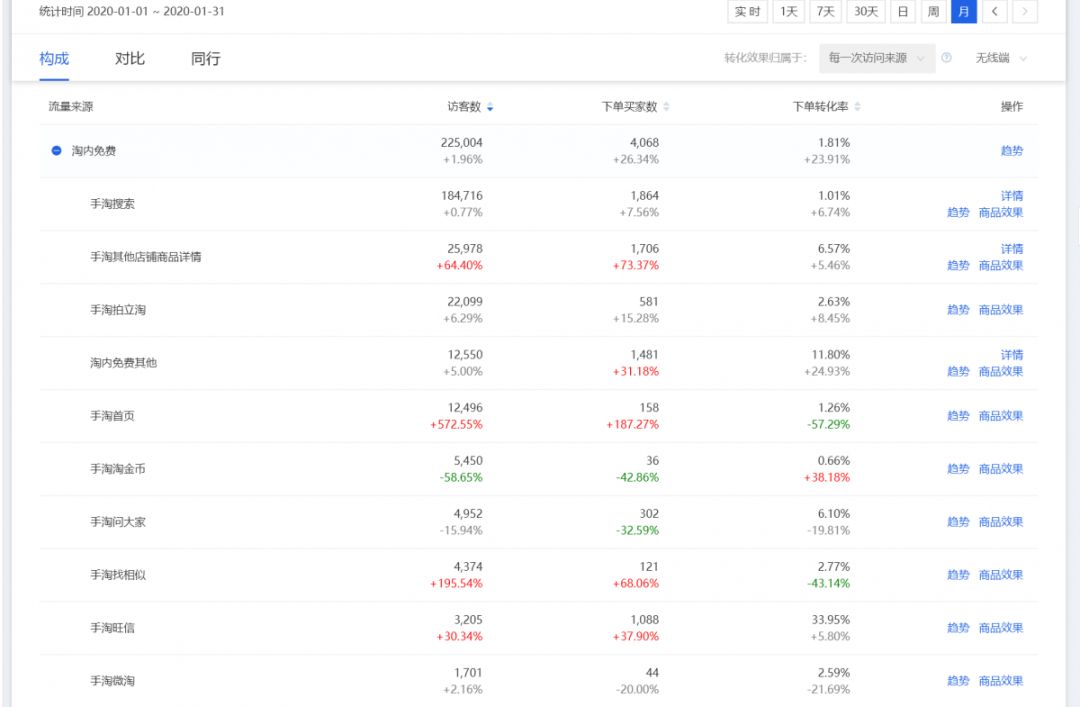Open 商品效果 for 手淘旺信
Screen dimensions: 1080x707
point(1001,628)
